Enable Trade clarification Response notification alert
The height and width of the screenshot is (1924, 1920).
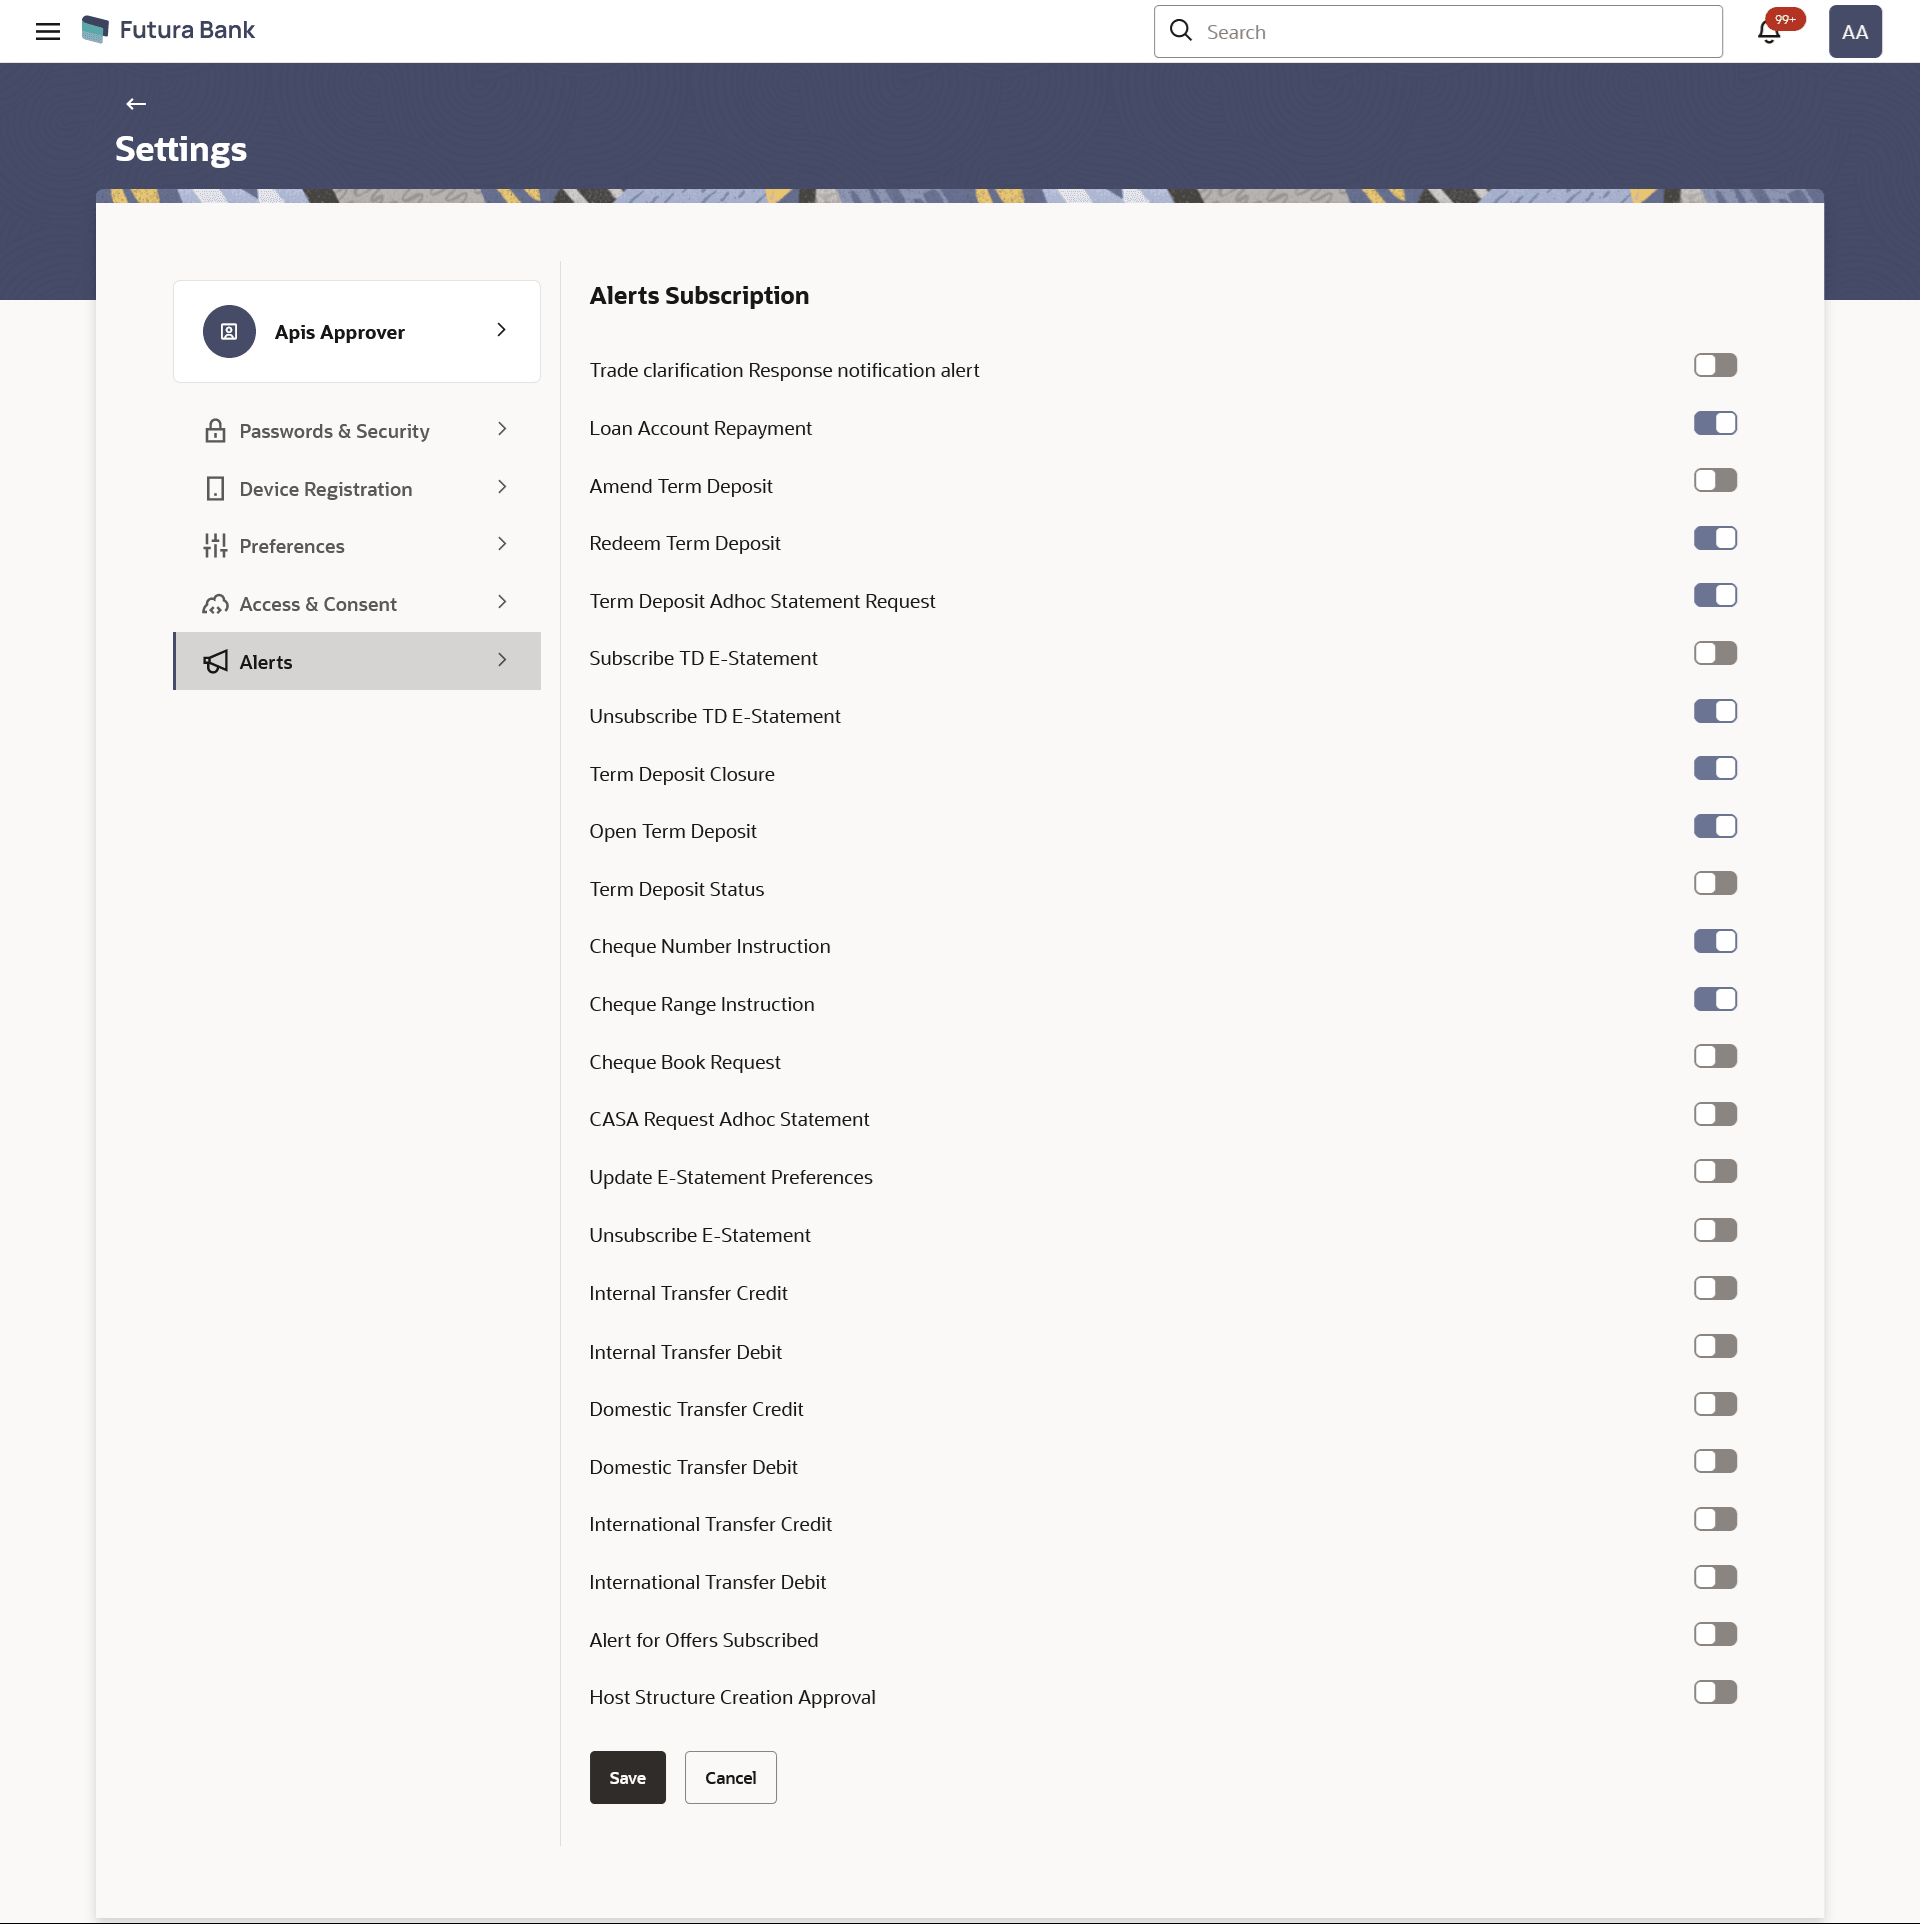1715,366
